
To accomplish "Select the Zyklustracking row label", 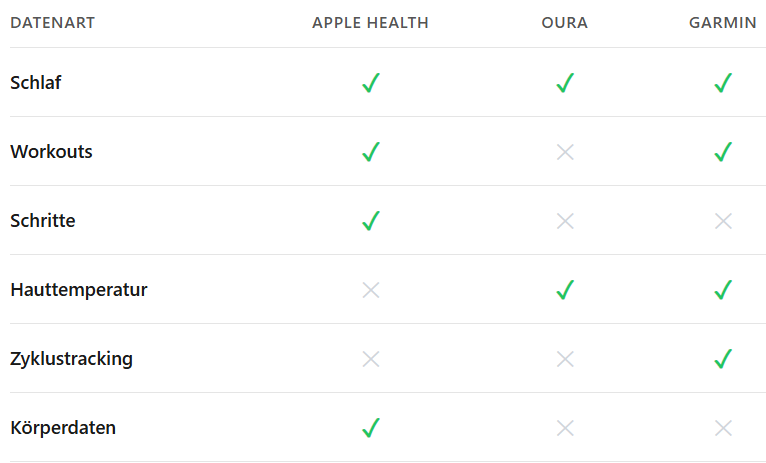I will [x=71, y=359].
